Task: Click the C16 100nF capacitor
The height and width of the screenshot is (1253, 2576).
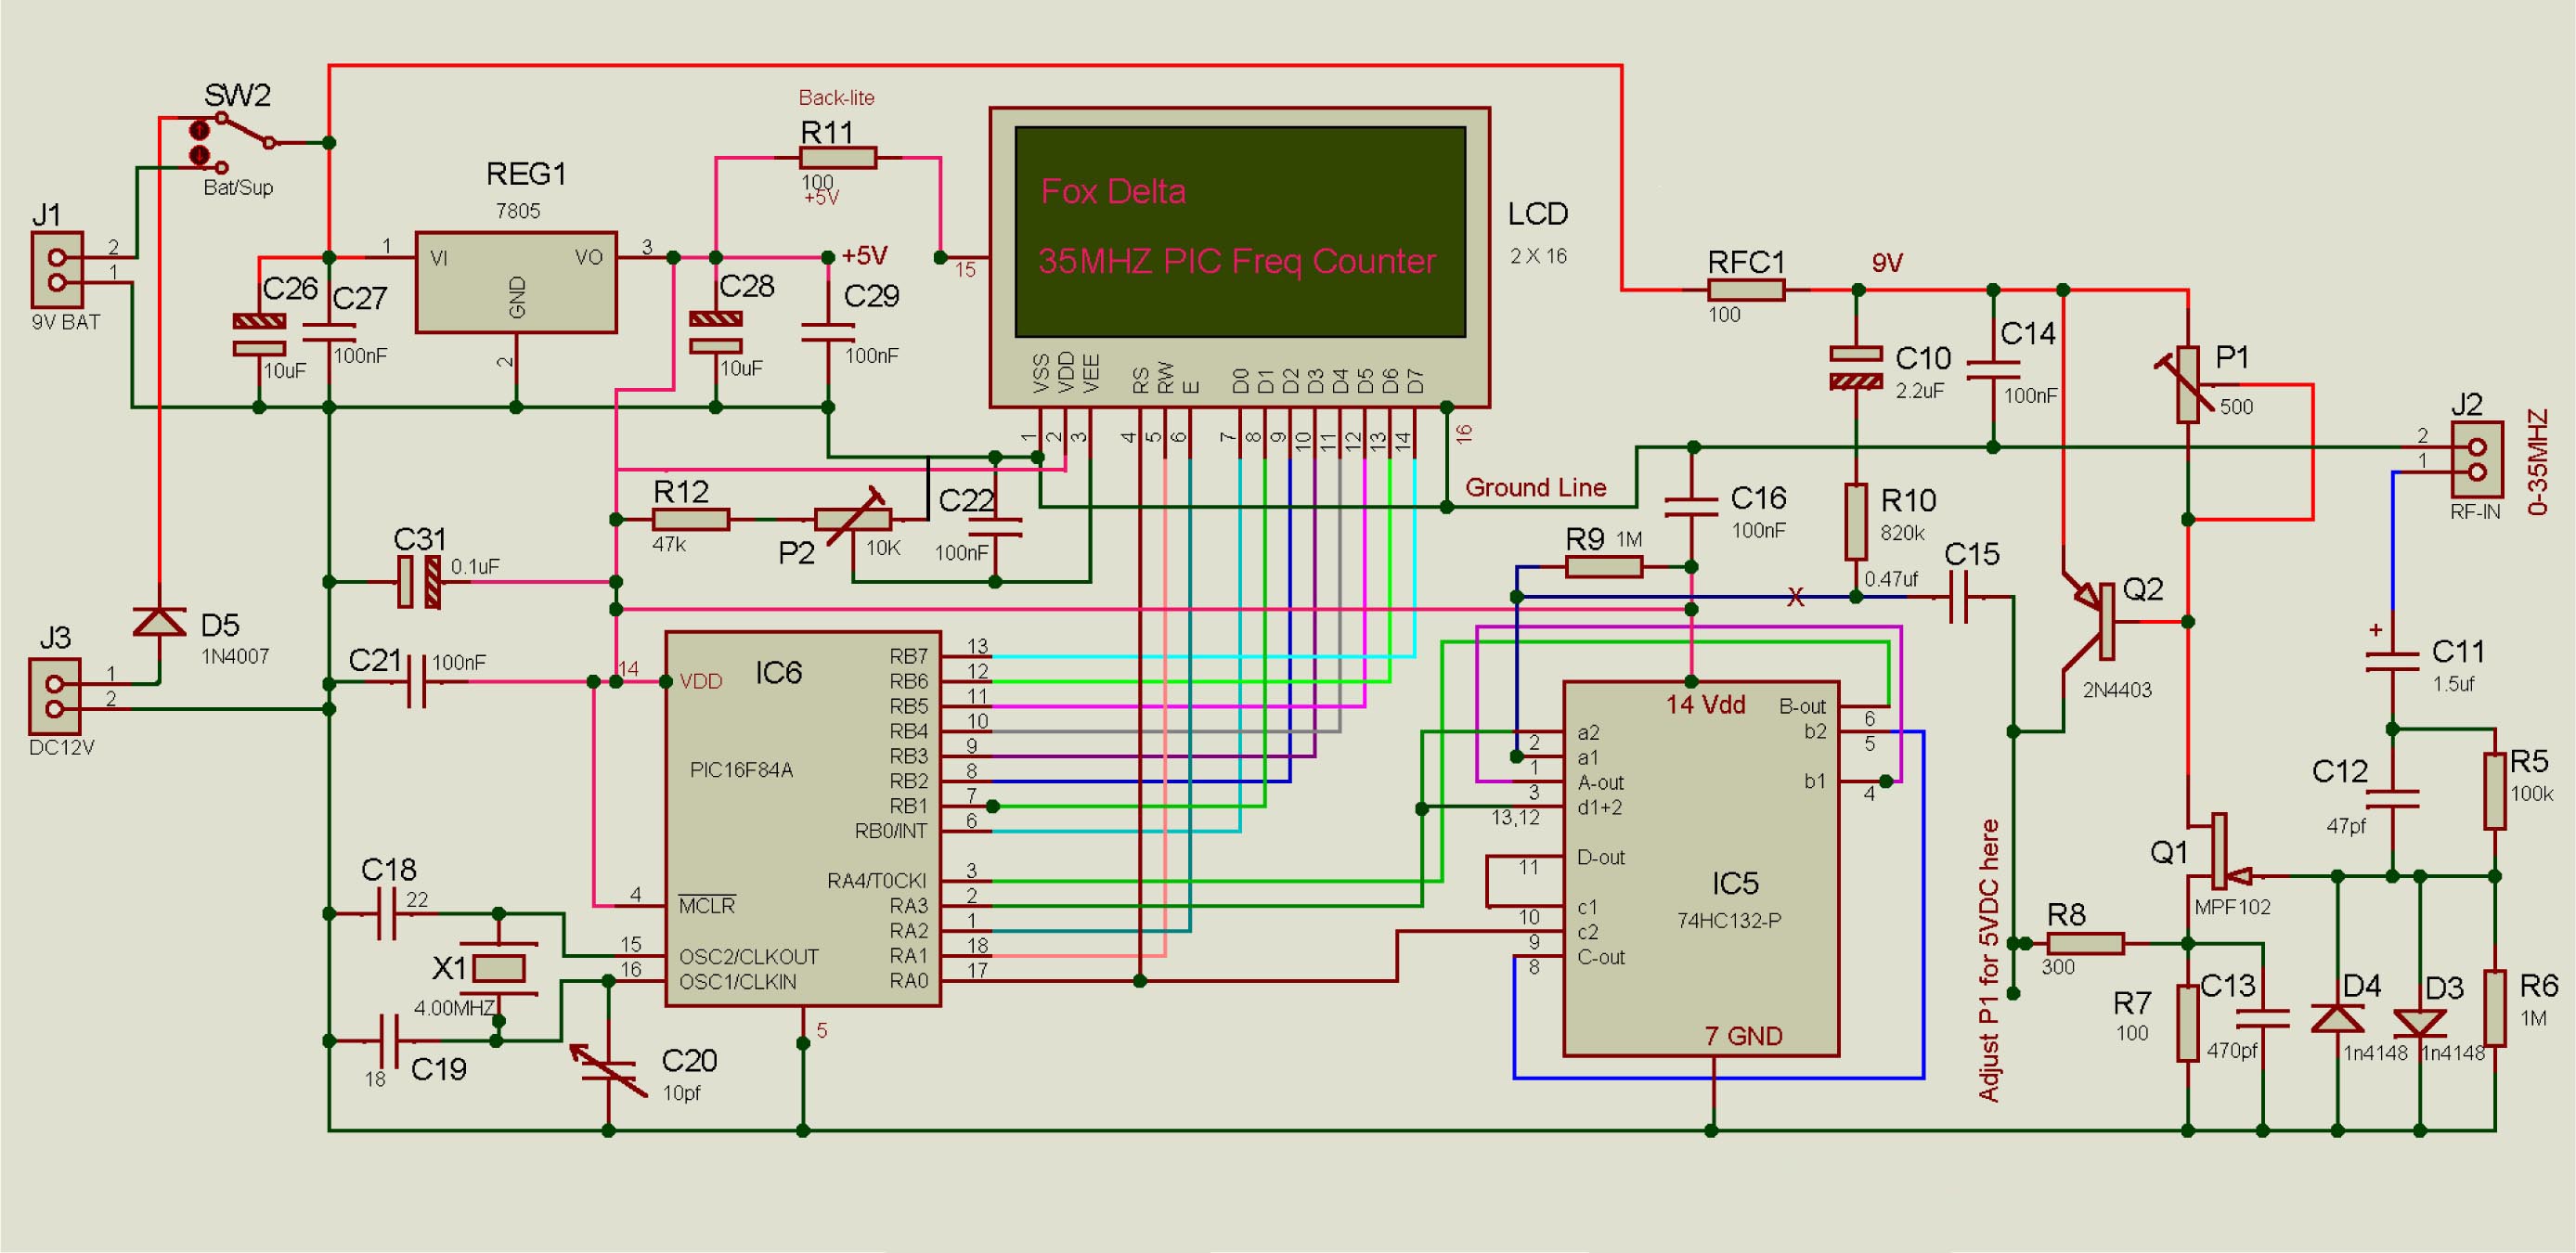Action: (x=1692, y=507)
